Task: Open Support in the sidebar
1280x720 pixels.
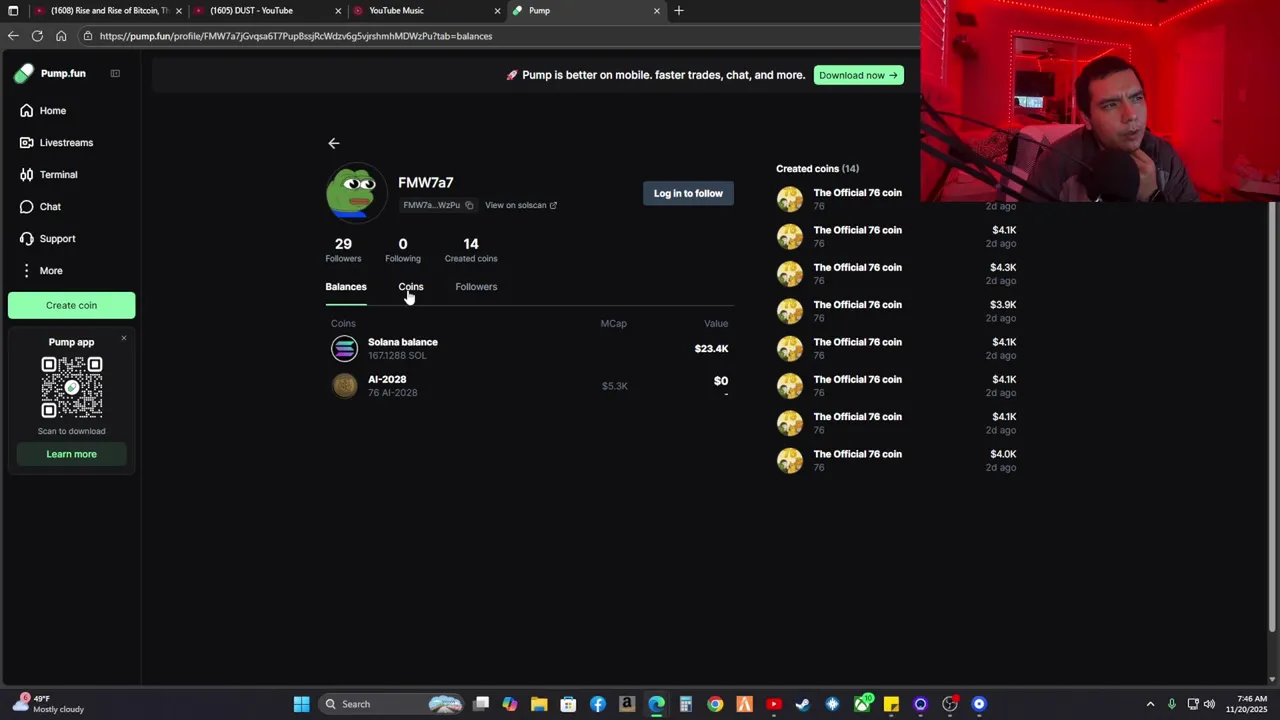Action: pos(48,239)
